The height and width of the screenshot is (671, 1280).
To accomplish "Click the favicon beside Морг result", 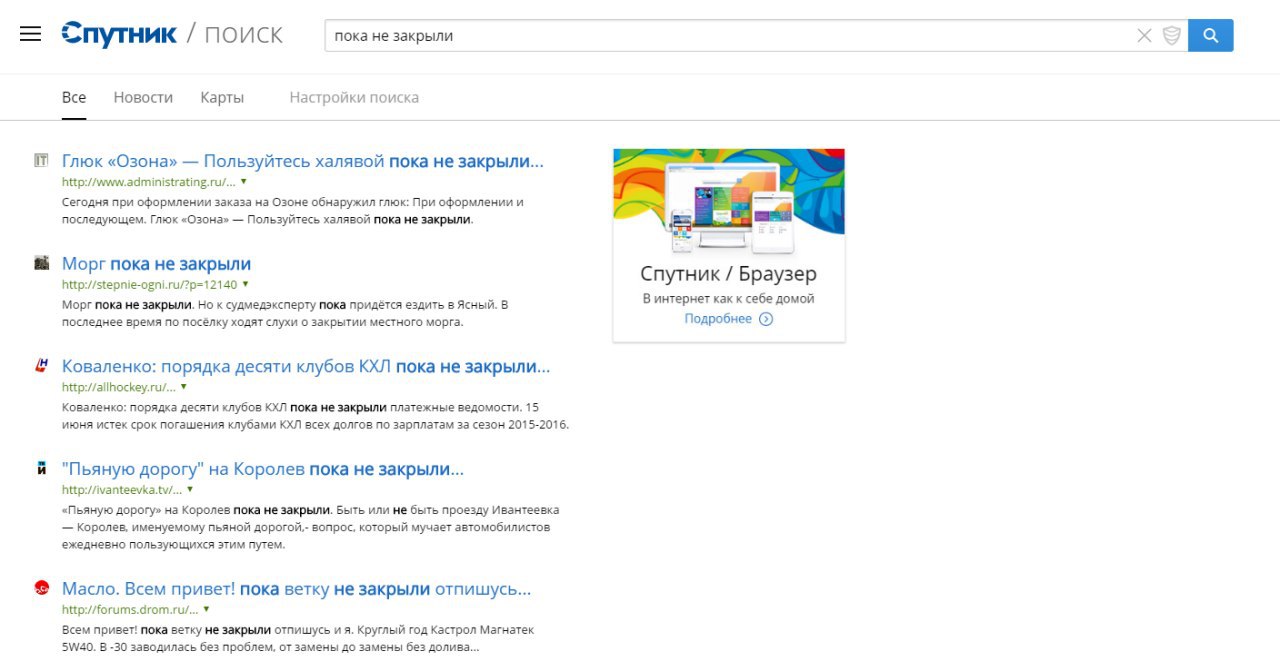I will (x=41, y=263).
